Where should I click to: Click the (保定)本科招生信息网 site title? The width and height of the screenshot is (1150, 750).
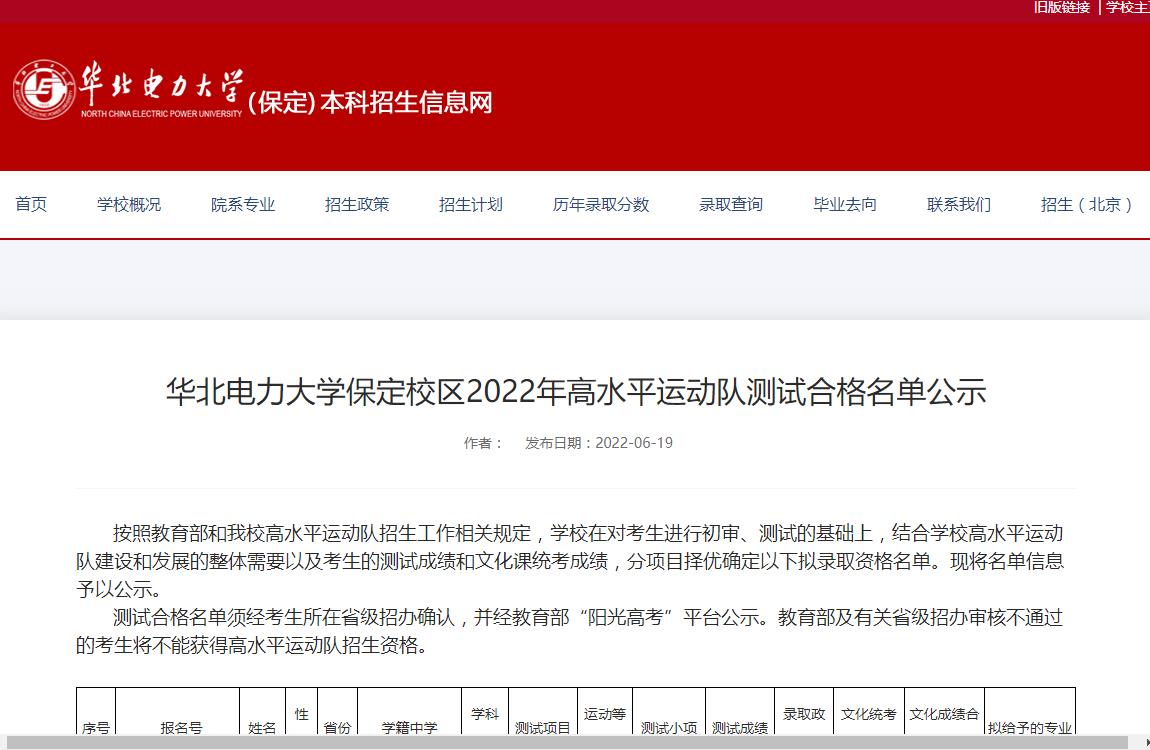pos(370,103)
